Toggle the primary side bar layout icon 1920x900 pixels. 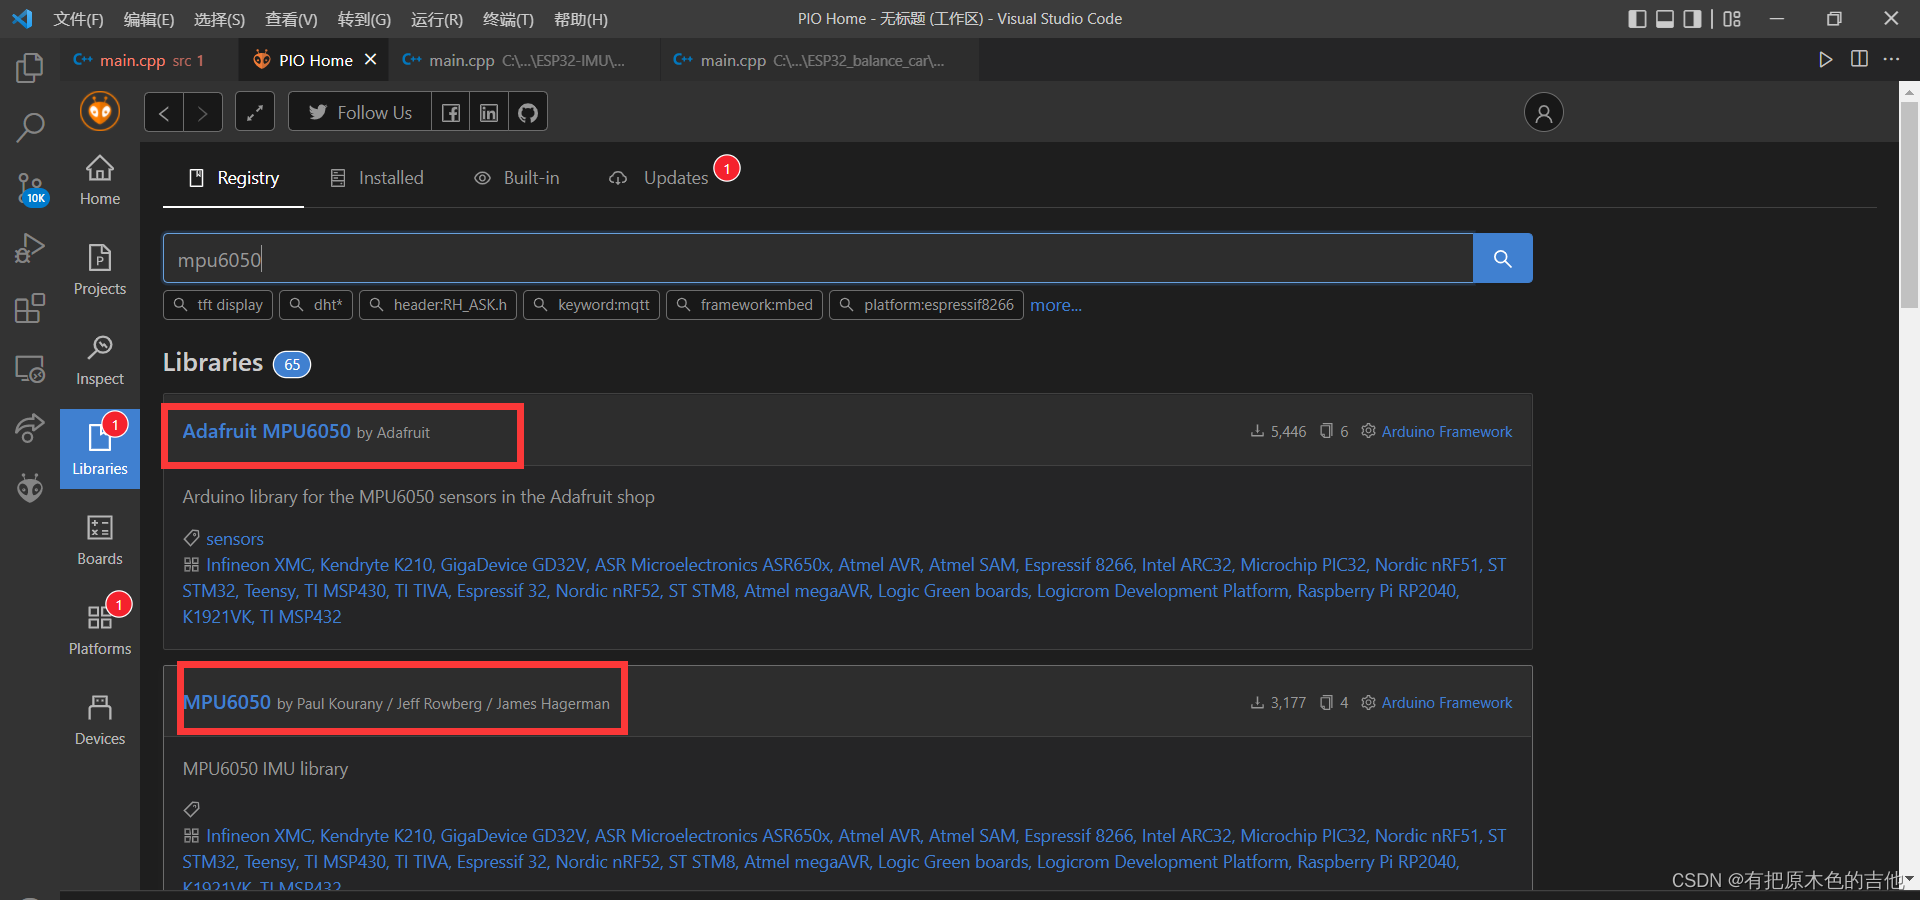pos(1637,19)
